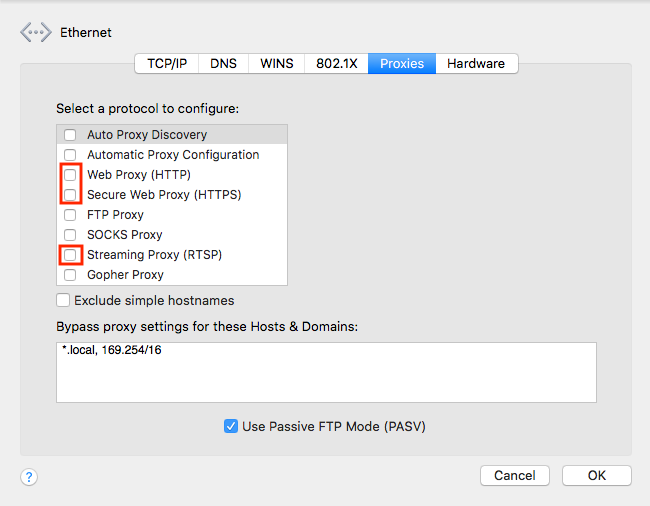Viewport: 650px width, 506px height.
Task: Select the WINS tab
Action: pos(276,63)
